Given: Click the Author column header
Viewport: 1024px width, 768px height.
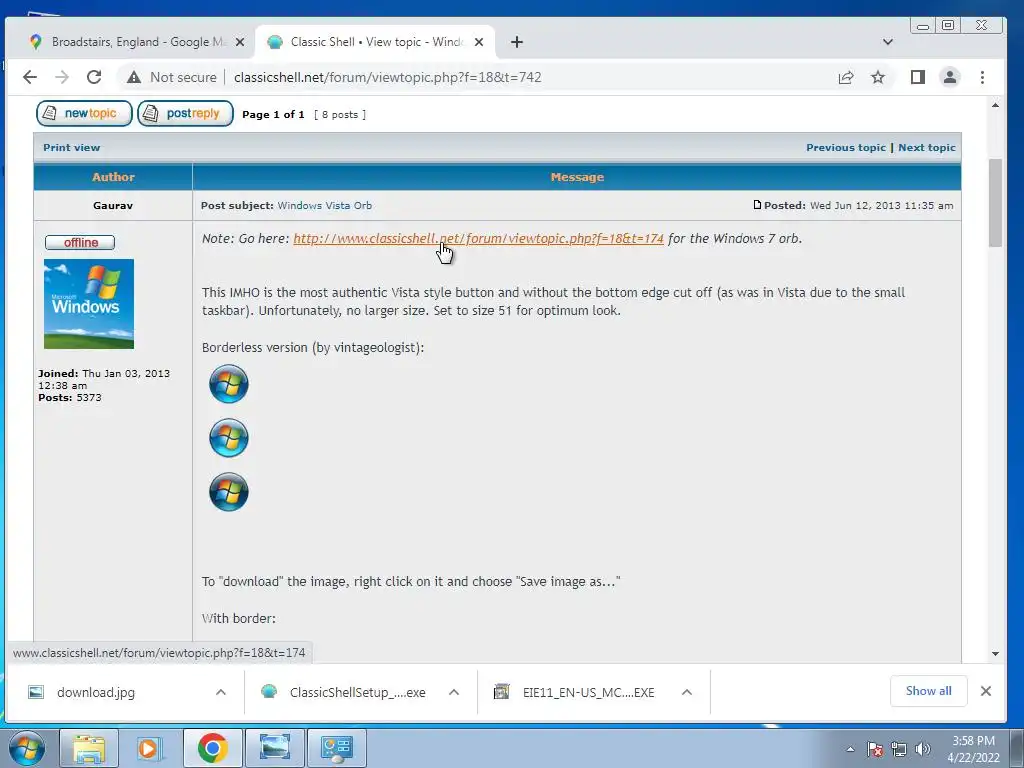Looking at the screenshot, I should pos(113,177).
